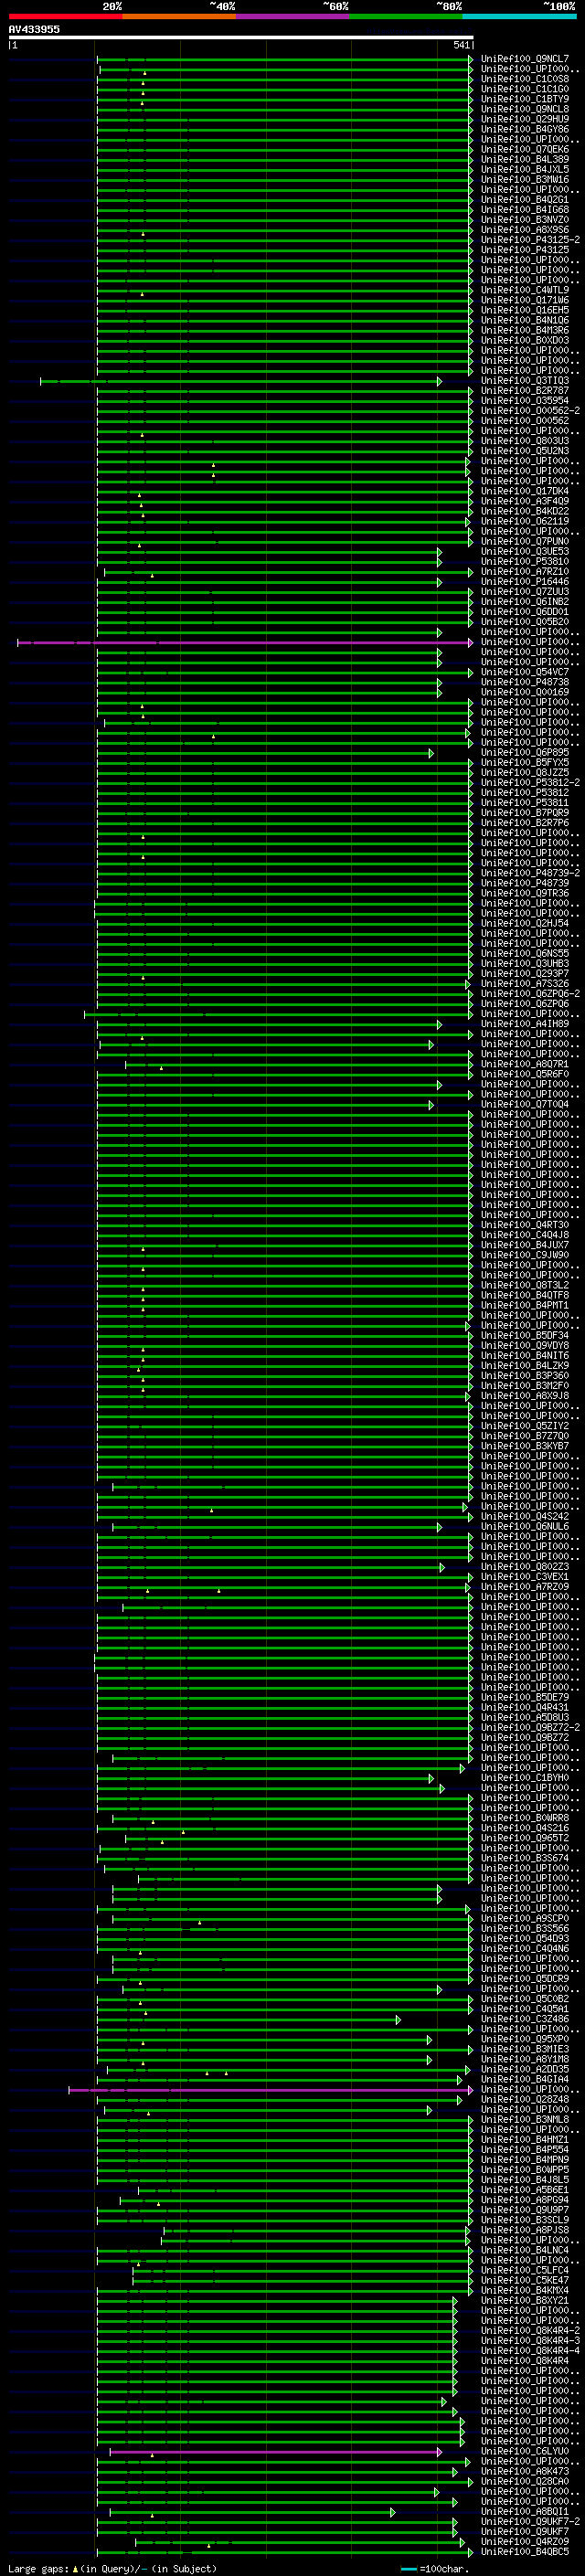
Task: Open the UniRef100_B4JXL5 hit
Action: 524,169
